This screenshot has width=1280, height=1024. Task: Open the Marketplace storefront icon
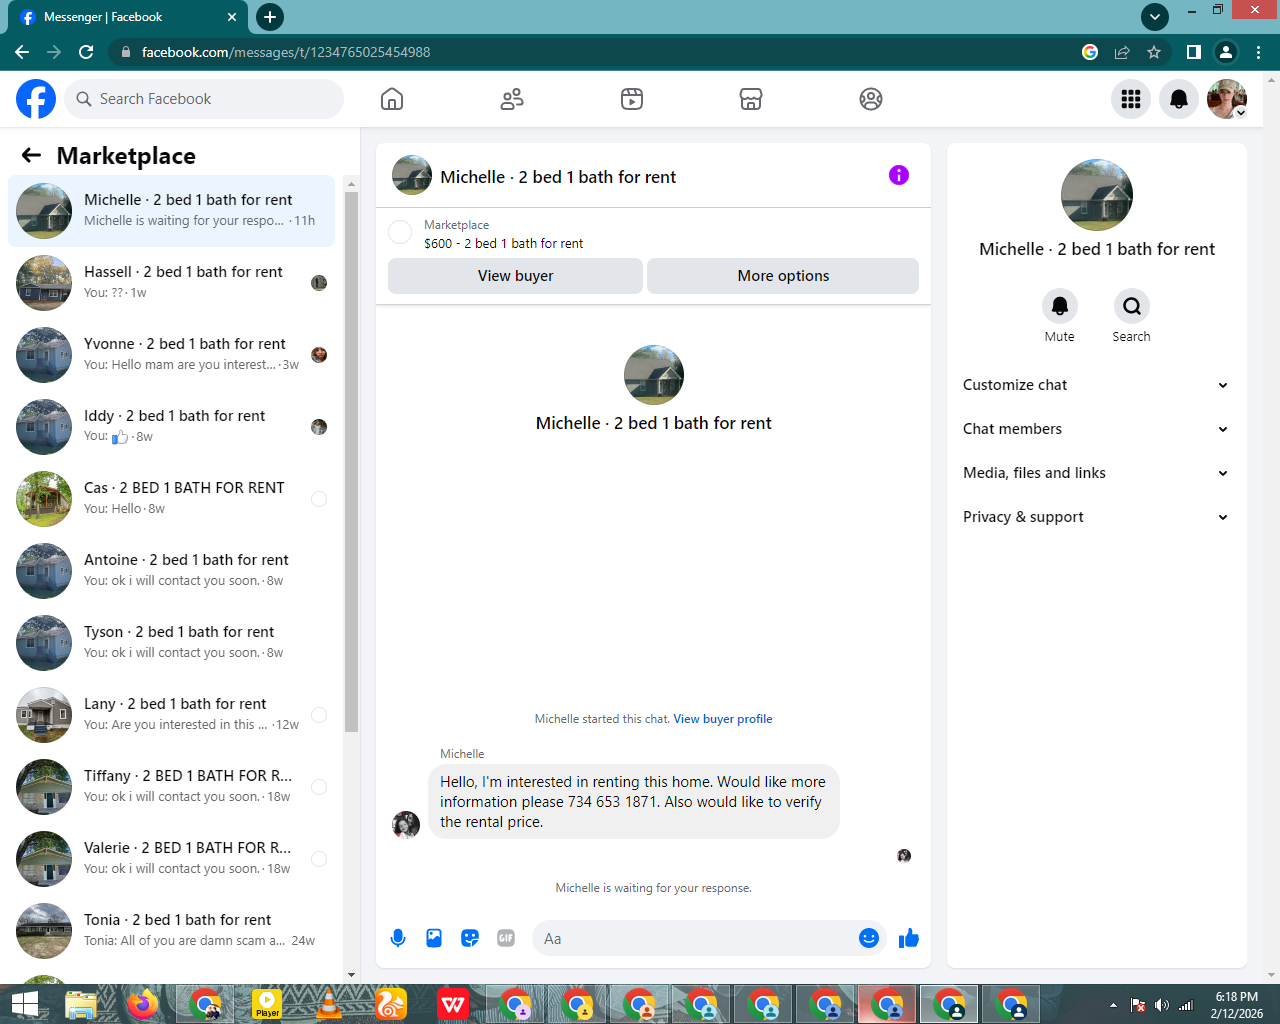pyautogui.click(x=751, y=99)
